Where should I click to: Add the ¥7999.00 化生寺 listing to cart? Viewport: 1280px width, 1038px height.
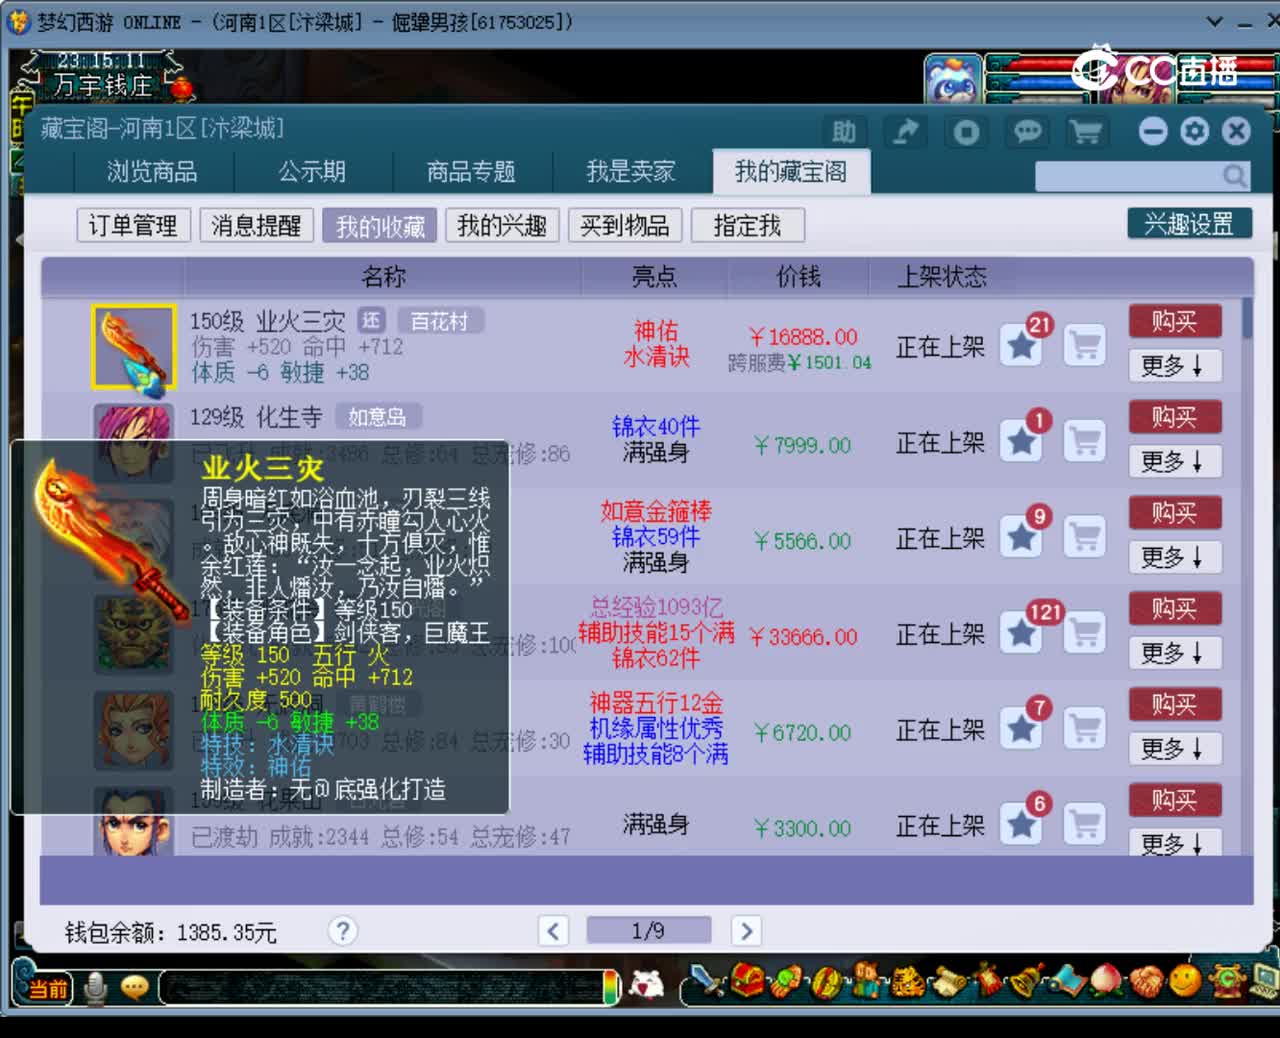[x=1085, y=441]
